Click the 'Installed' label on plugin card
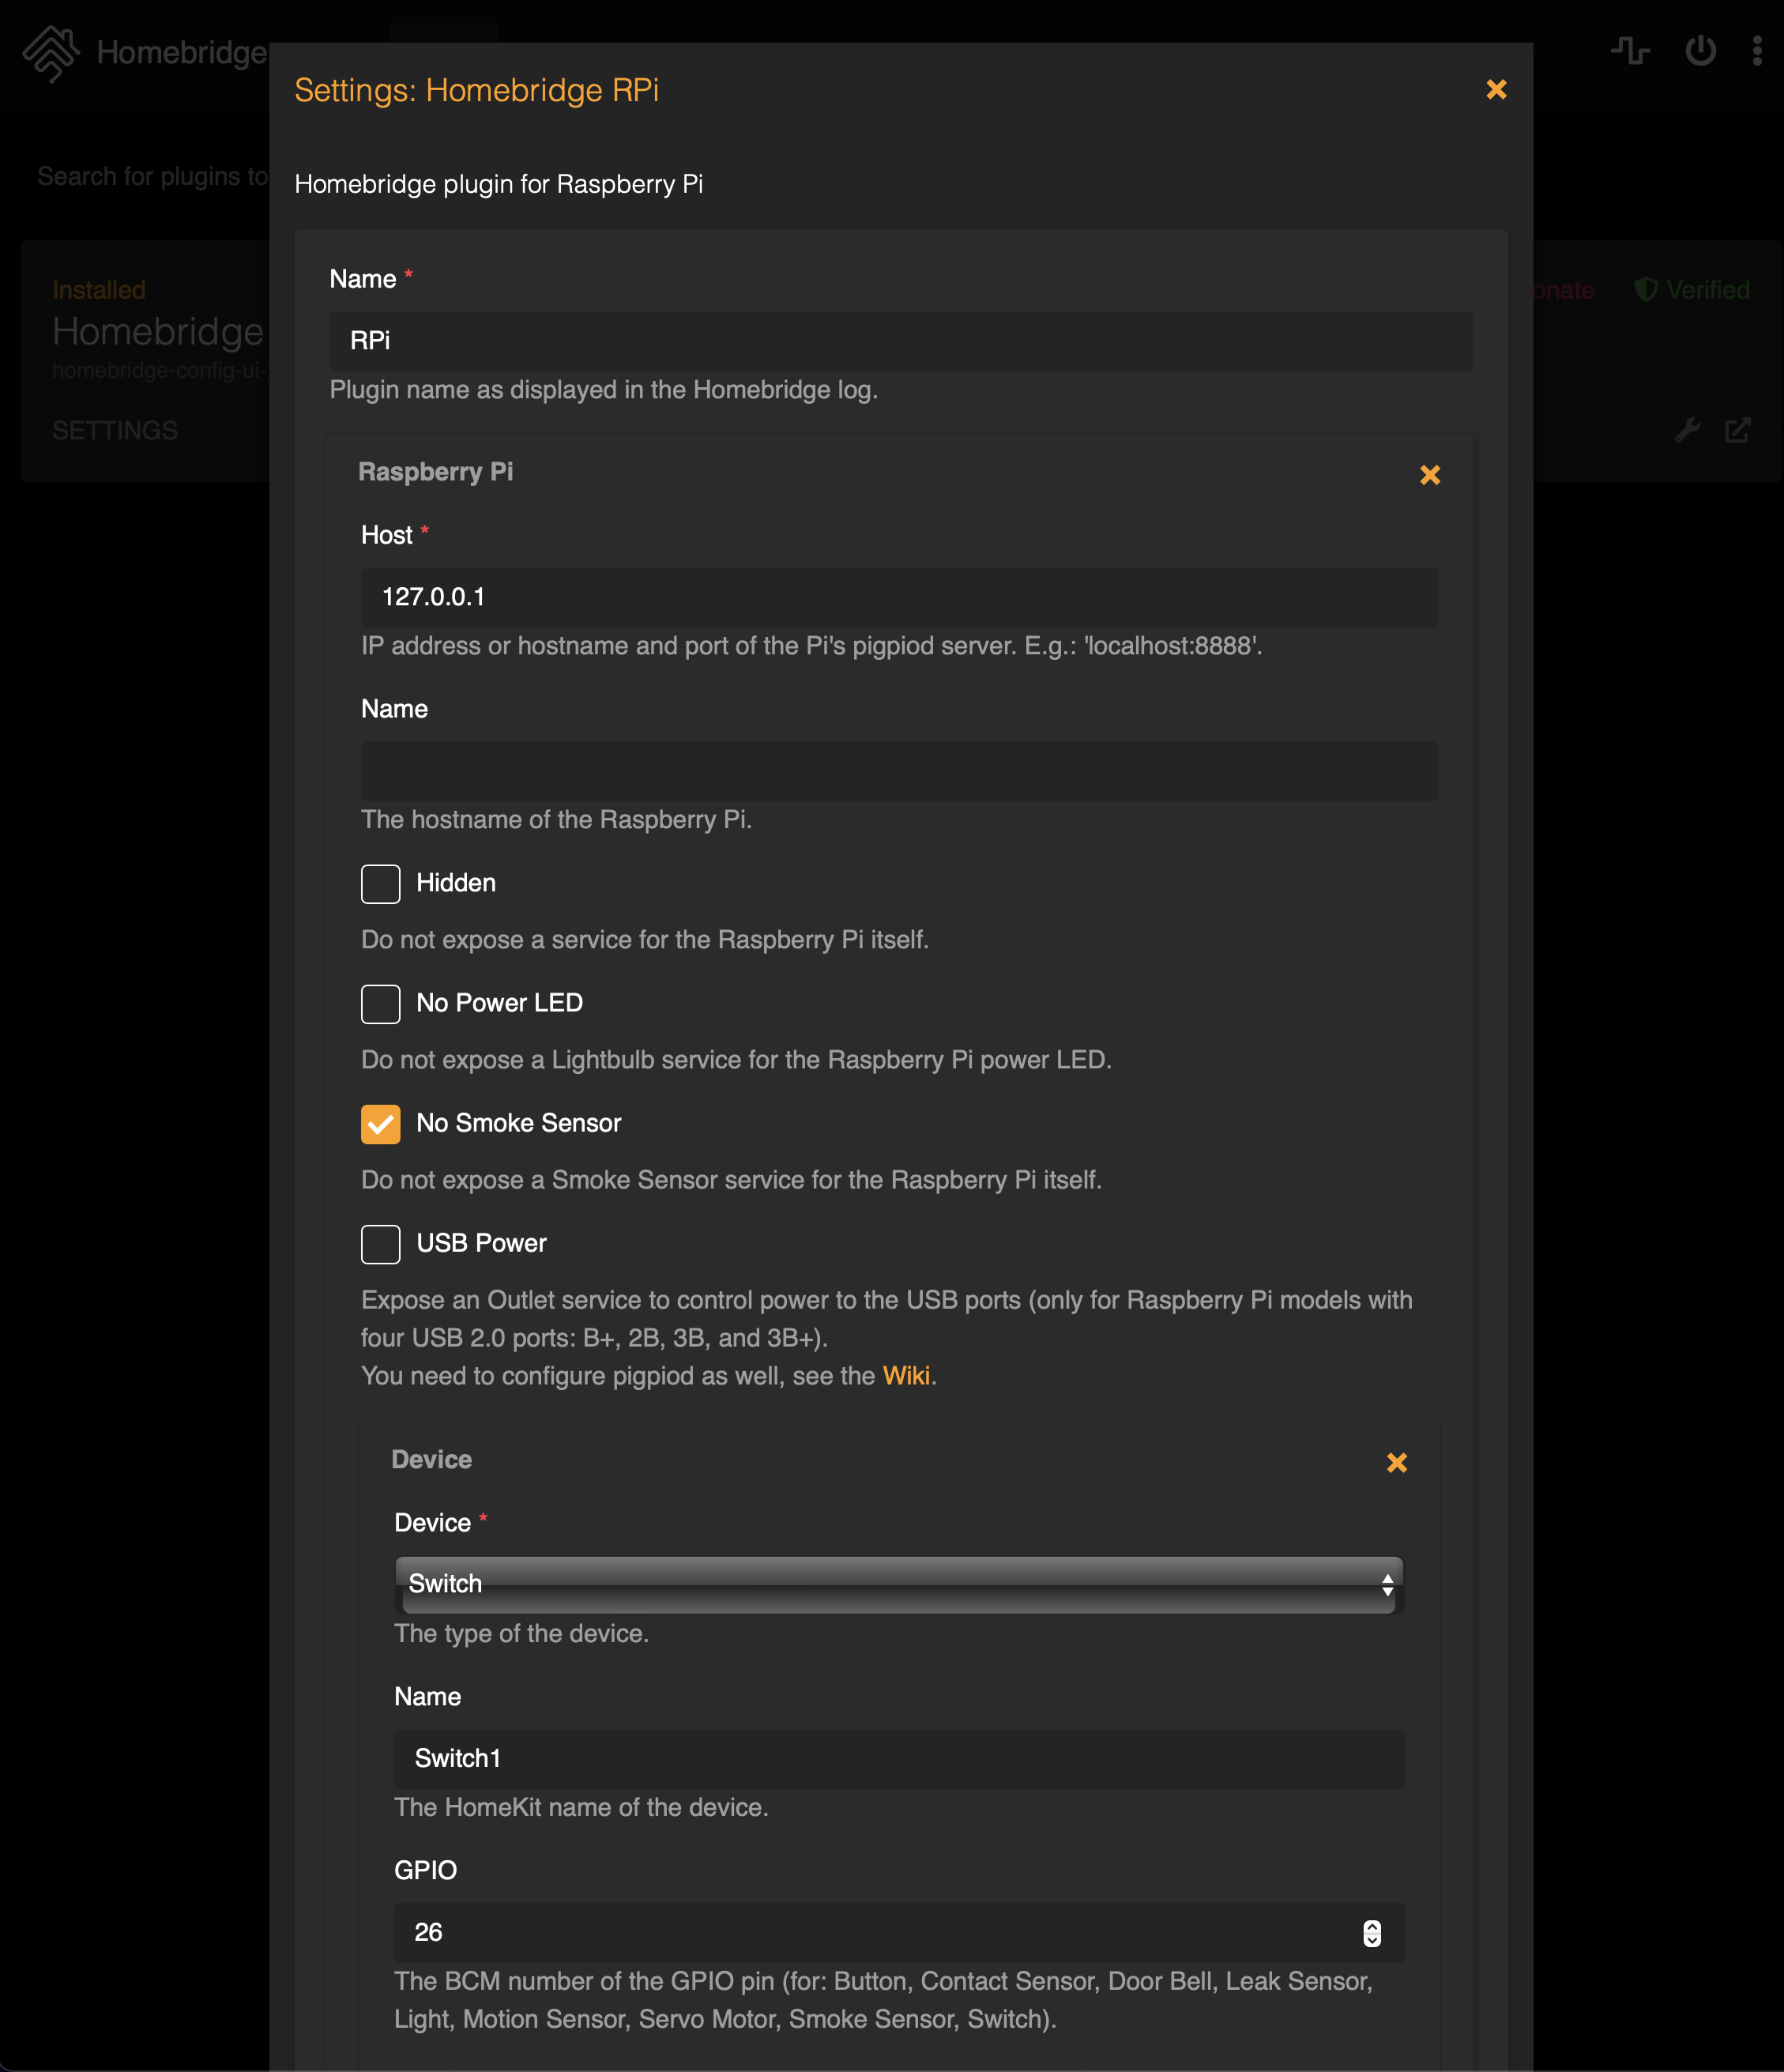 (99, 290)
